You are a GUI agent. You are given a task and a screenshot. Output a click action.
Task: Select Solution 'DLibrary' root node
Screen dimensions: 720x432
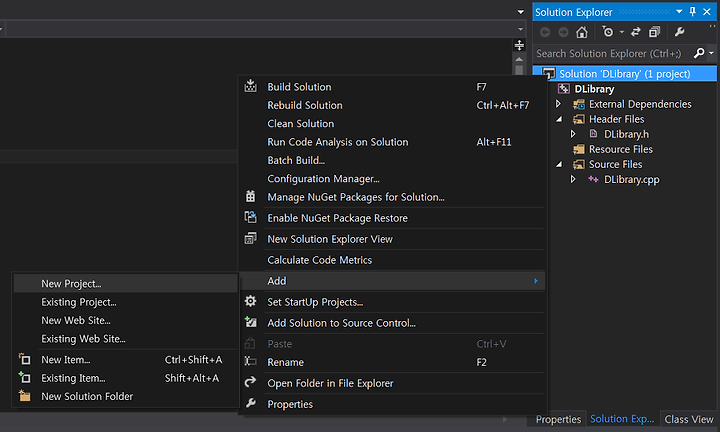click(624, 73)
